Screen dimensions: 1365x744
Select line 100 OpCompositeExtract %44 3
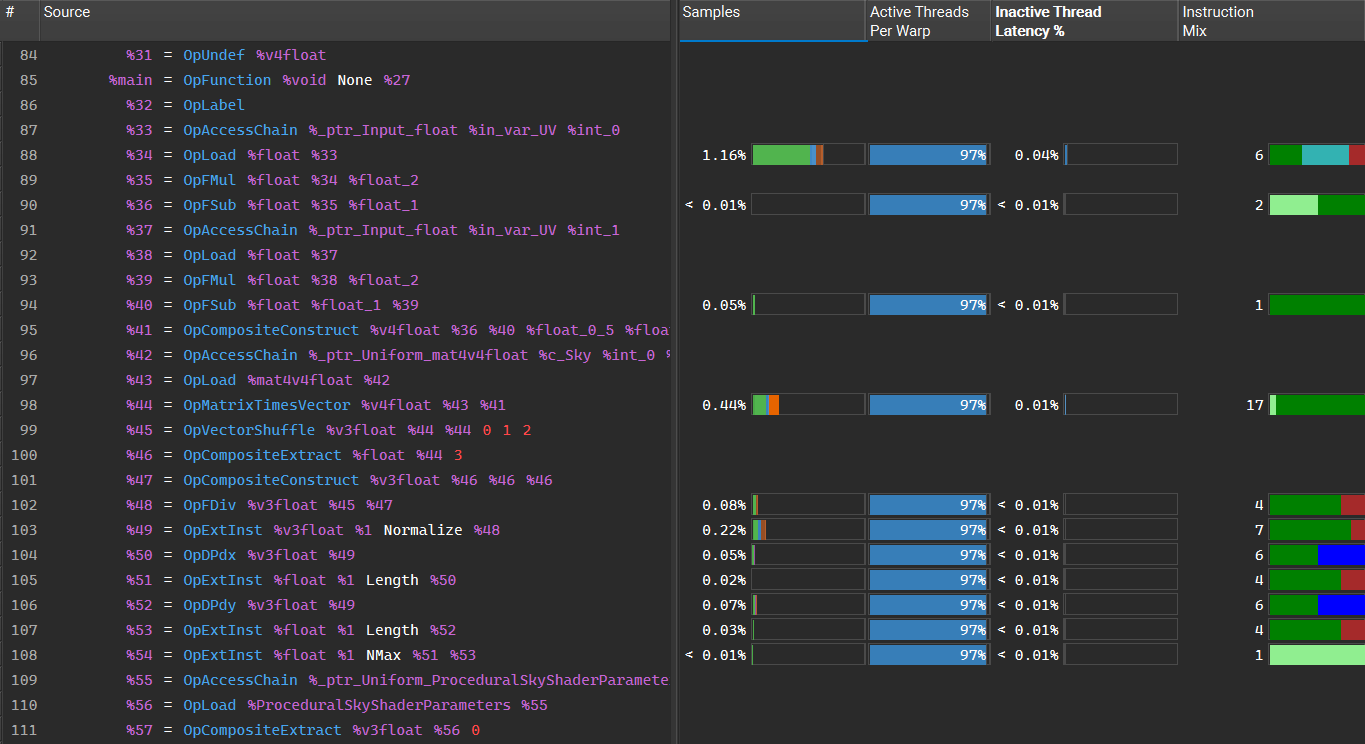pos(335,455)
